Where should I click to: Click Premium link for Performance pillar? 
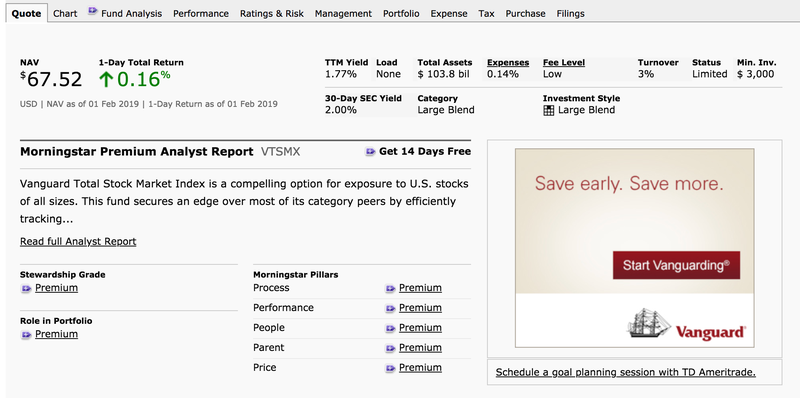tap(420, 308)
